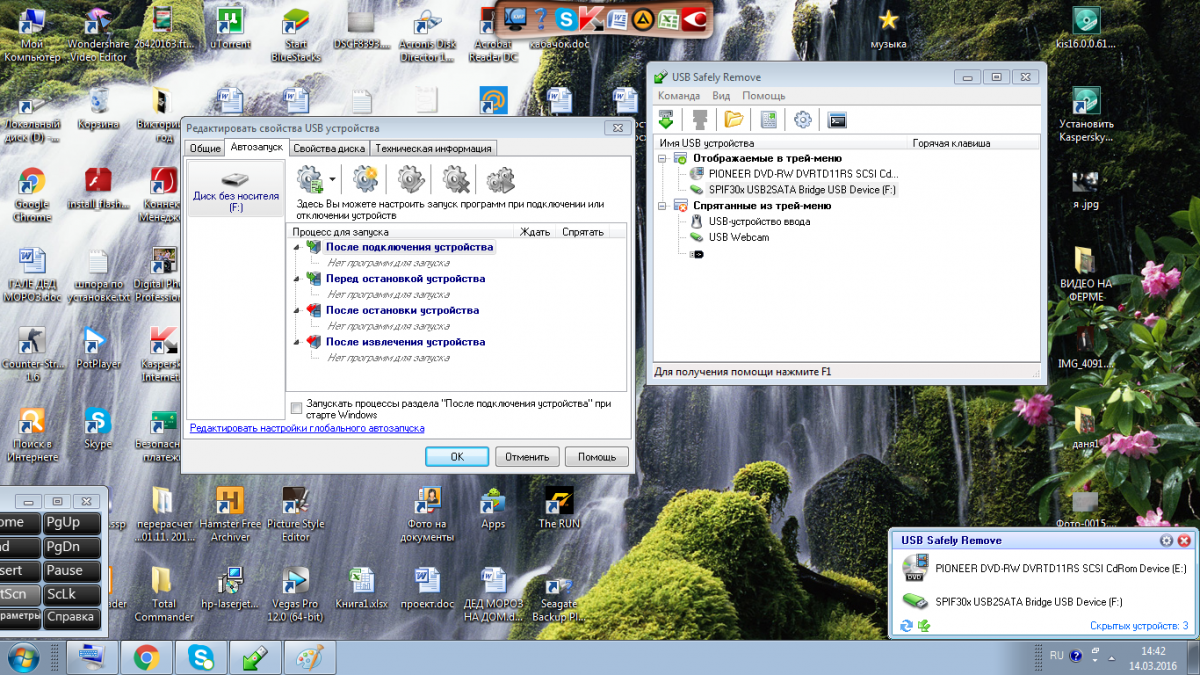Enable the run processes at Windows start checkbox
The height and width of the screenshot is (675, 1200).
[x=296, y=408]
